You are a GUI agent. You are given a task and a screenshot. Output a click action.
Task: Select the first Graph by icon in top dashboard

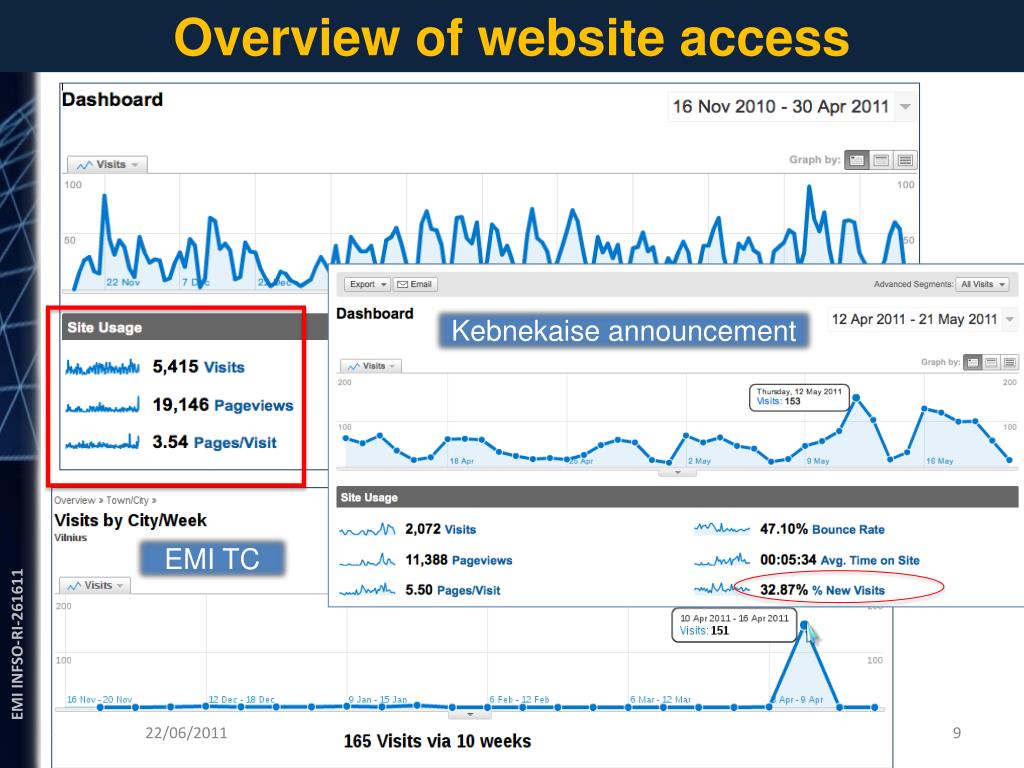[857, 160]
